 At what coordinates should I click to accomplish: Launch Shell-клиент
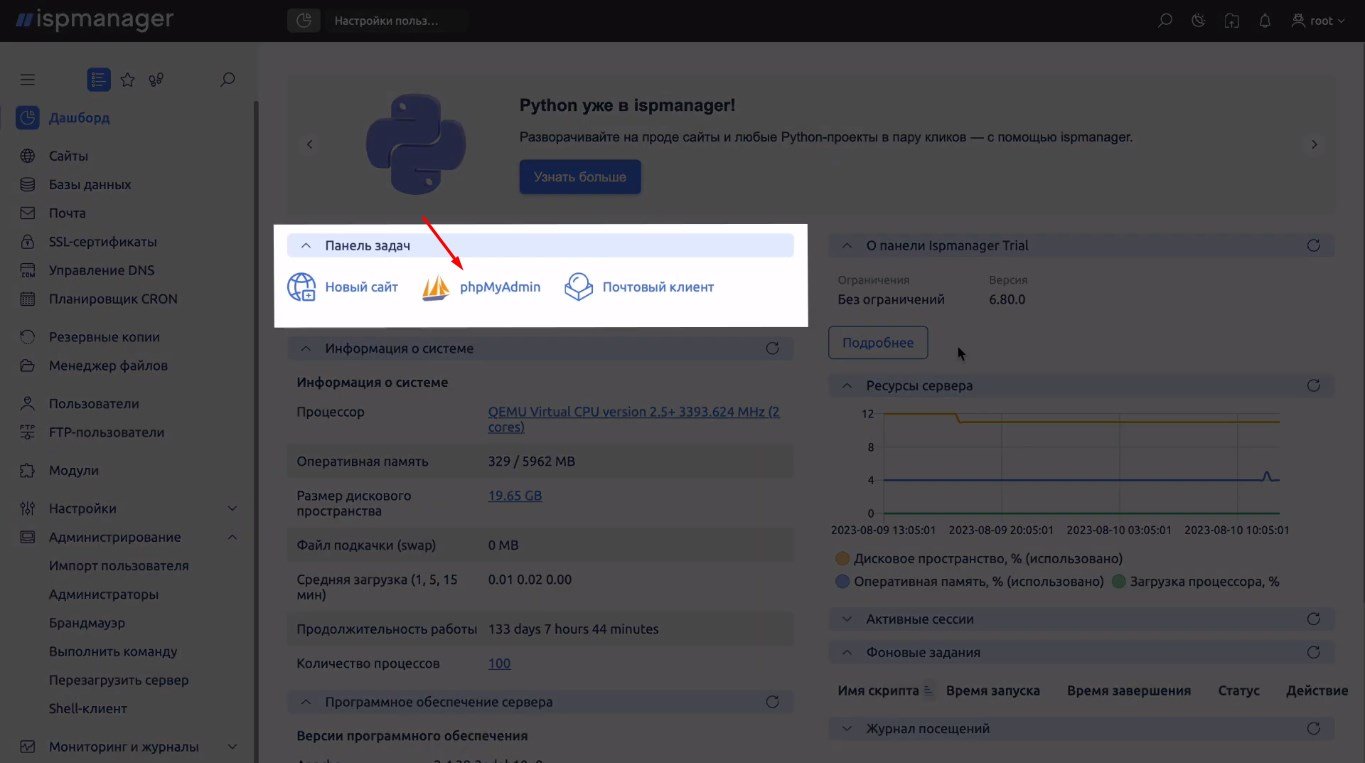coord(88,709)
